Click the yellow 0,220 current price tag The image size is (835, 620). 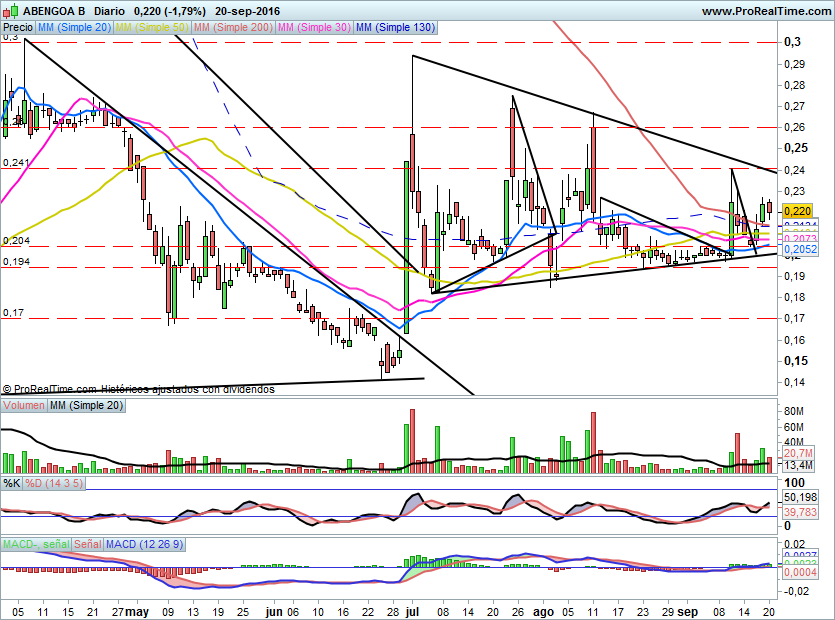click(x=798, y=210)
